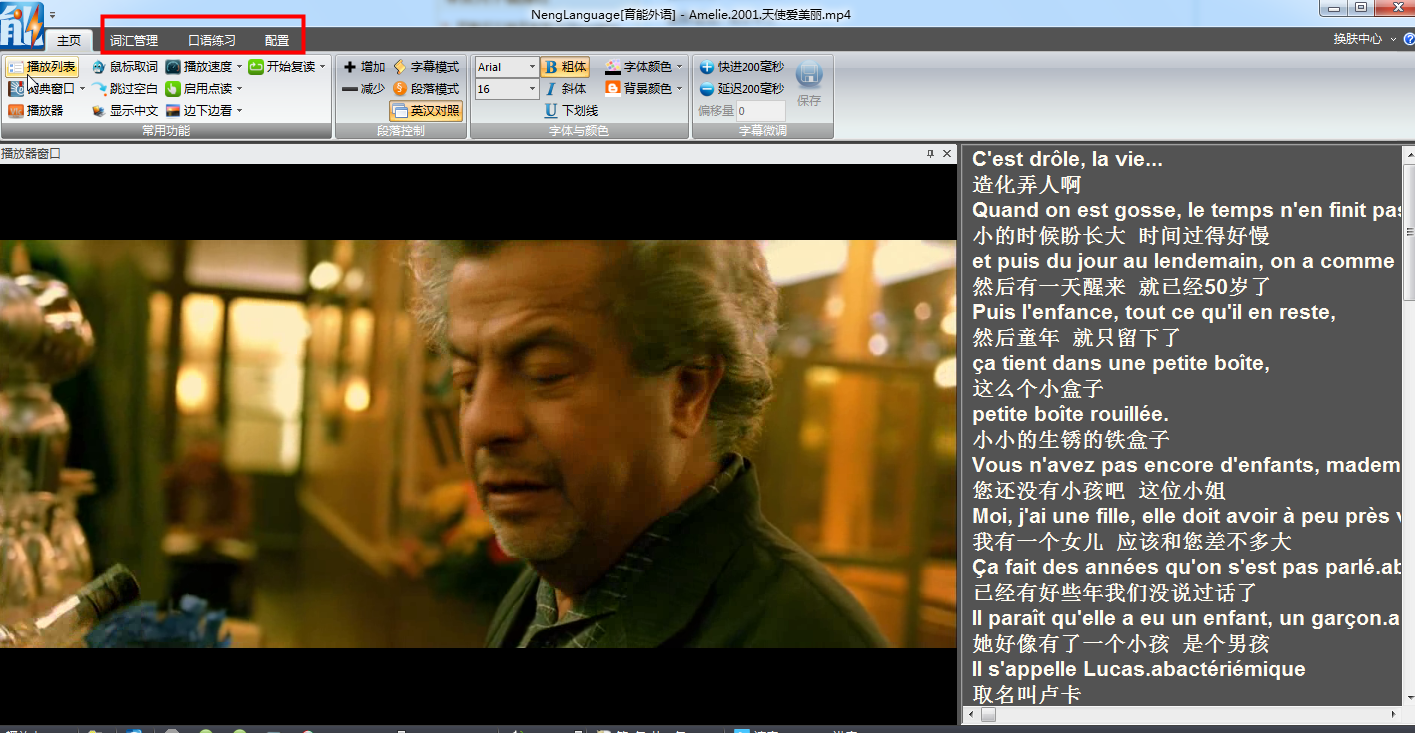Click the 播放速度 playback speed icon

173,67
